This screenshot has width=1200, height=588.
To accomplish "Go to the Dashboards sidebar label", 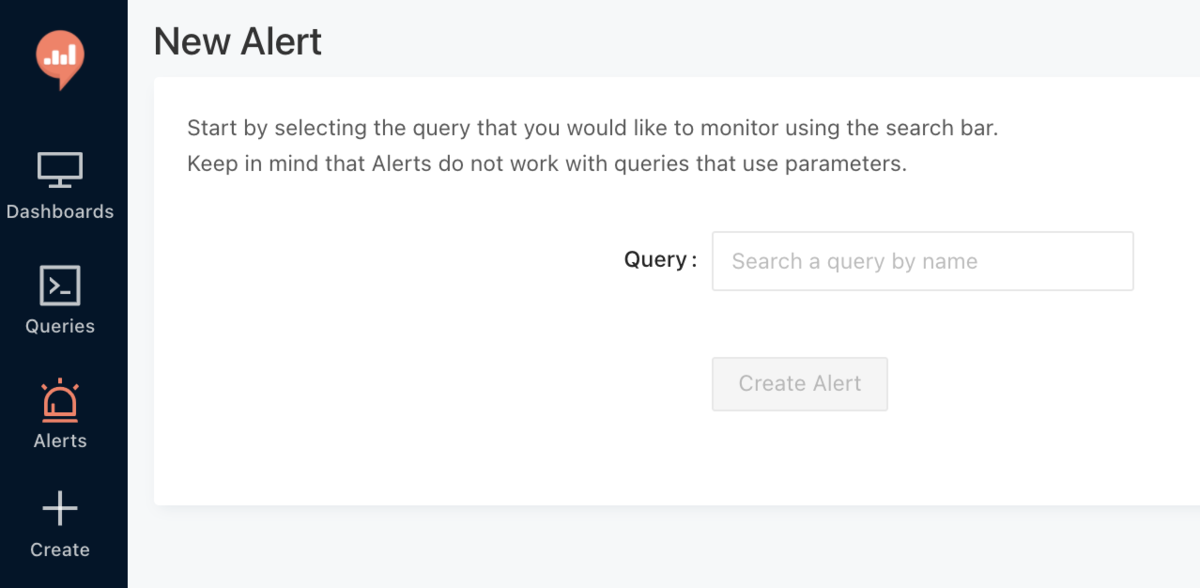I will tap(60, 212).
